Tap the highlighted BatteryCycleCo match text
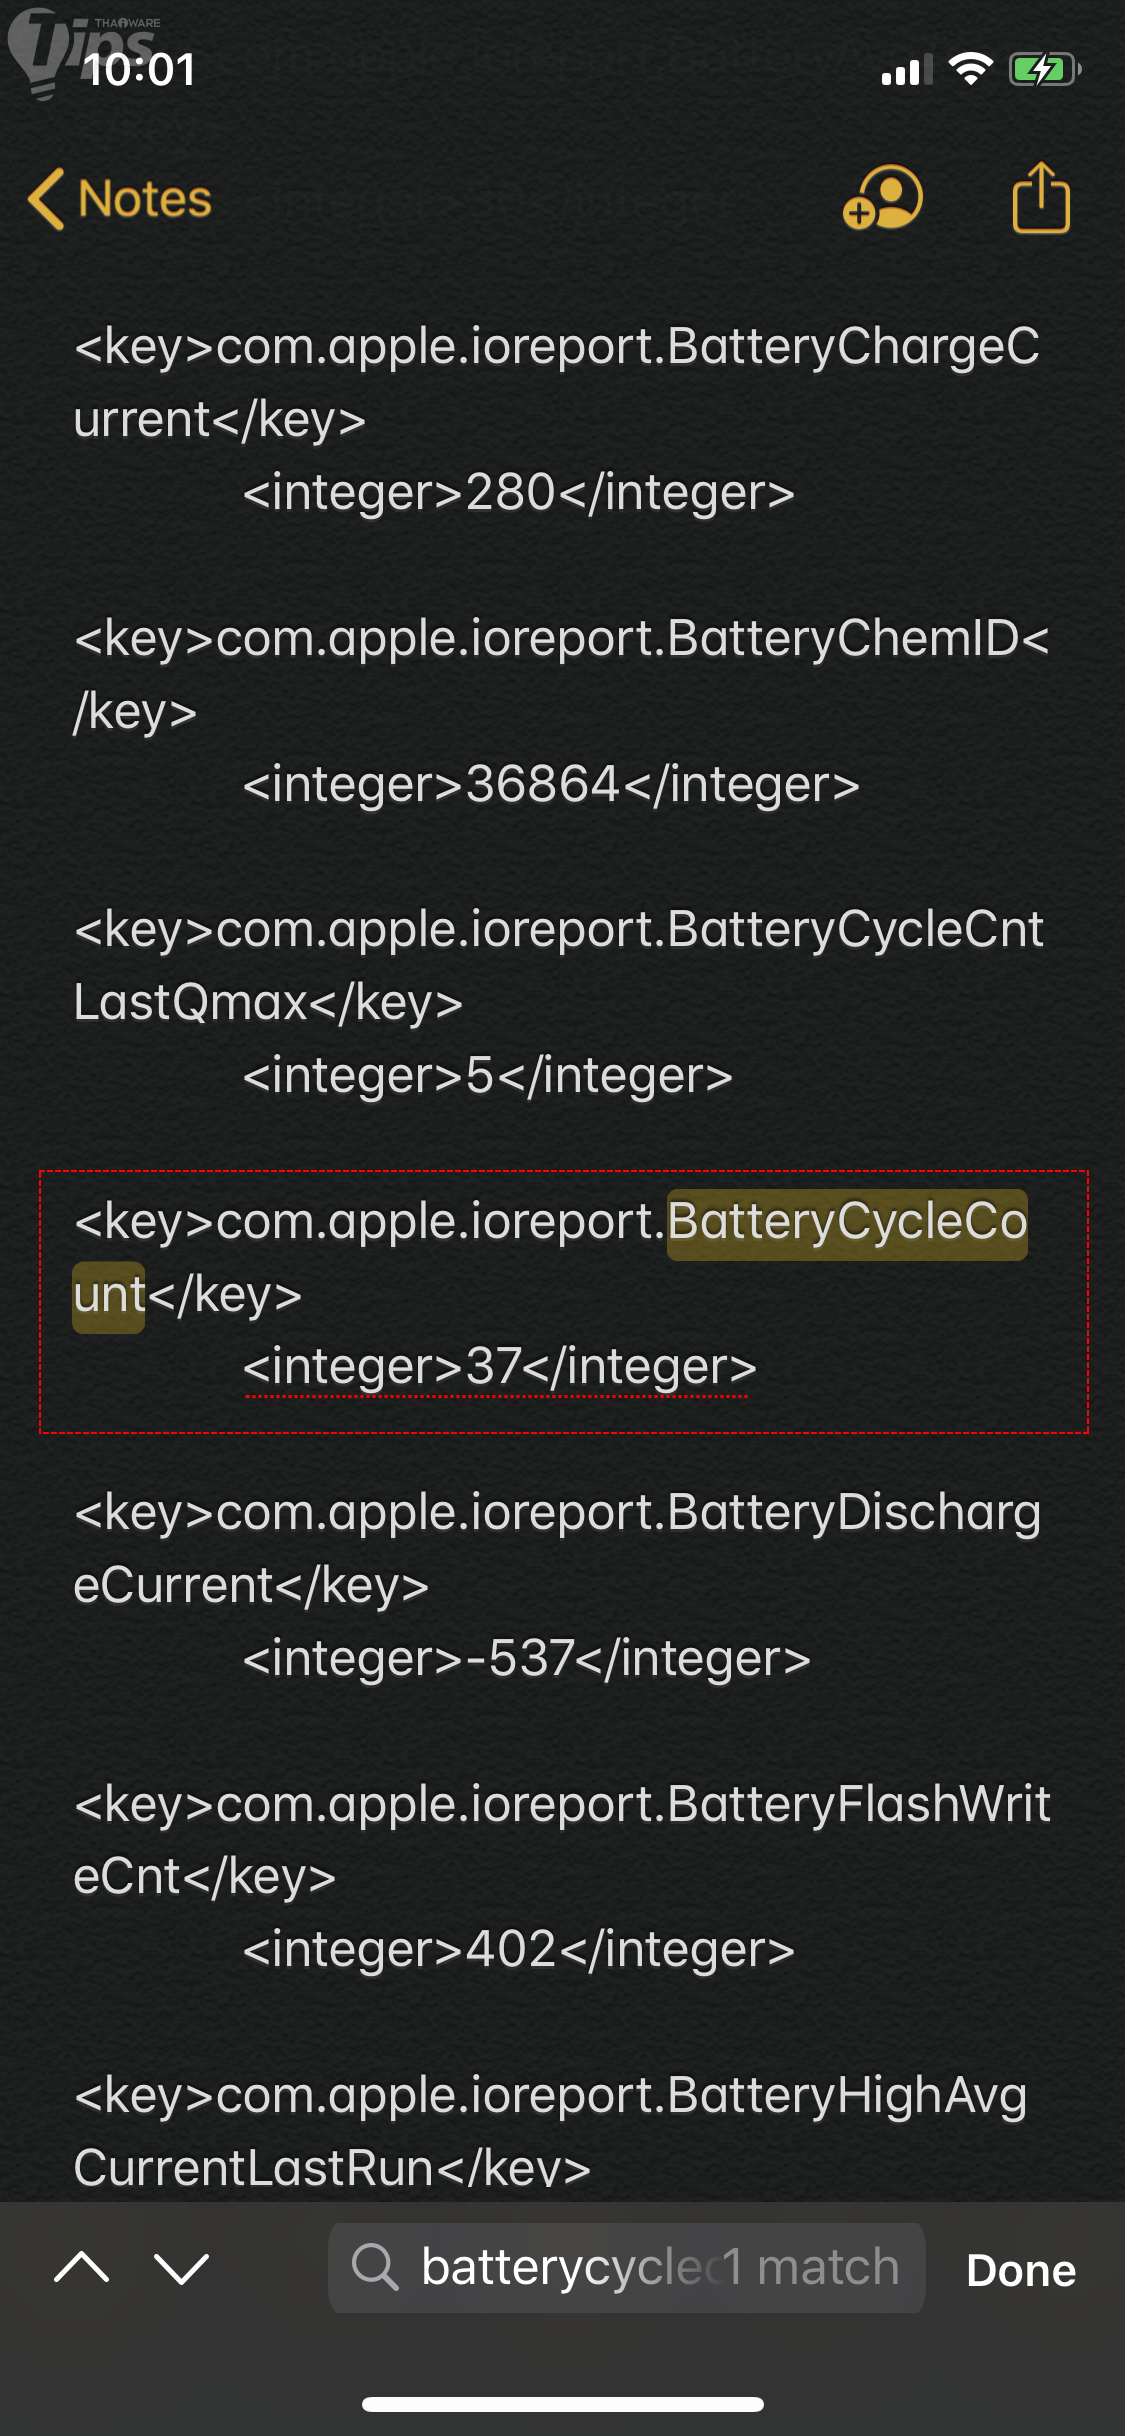 coord(846,1223)
